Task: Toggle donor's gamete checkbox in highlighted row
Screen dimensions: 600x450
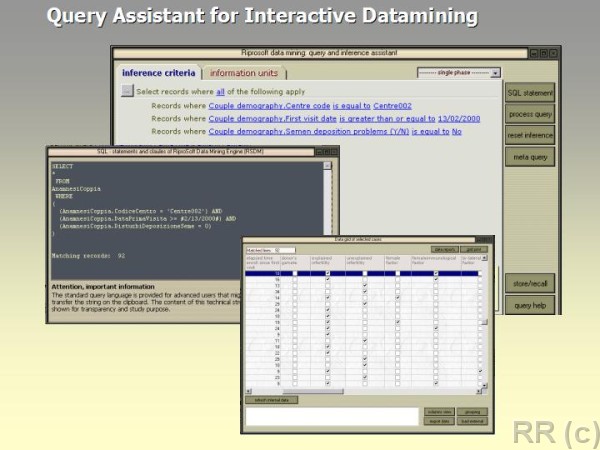Action: coord(294,273)
